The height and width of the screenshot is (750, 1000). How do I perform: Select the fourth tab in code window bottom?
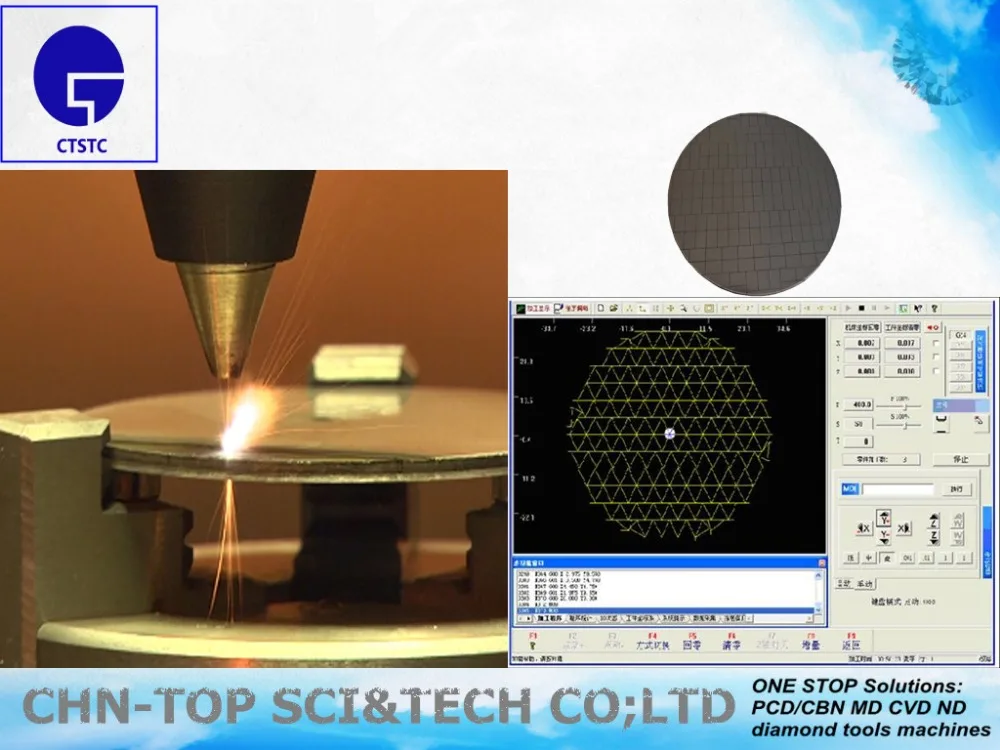pyautogui.click(x=640, y=618)
